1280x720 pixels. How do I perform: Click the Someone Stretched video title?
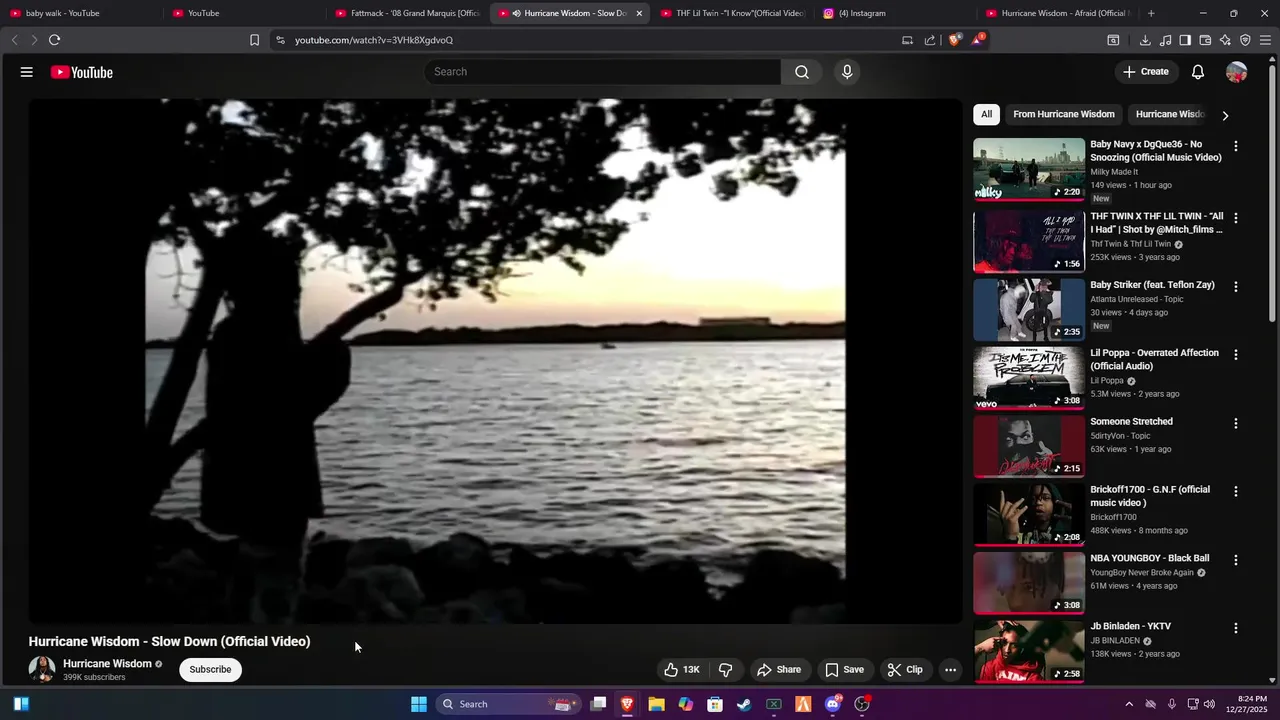pyautogui.click(x=1131, y=422)
